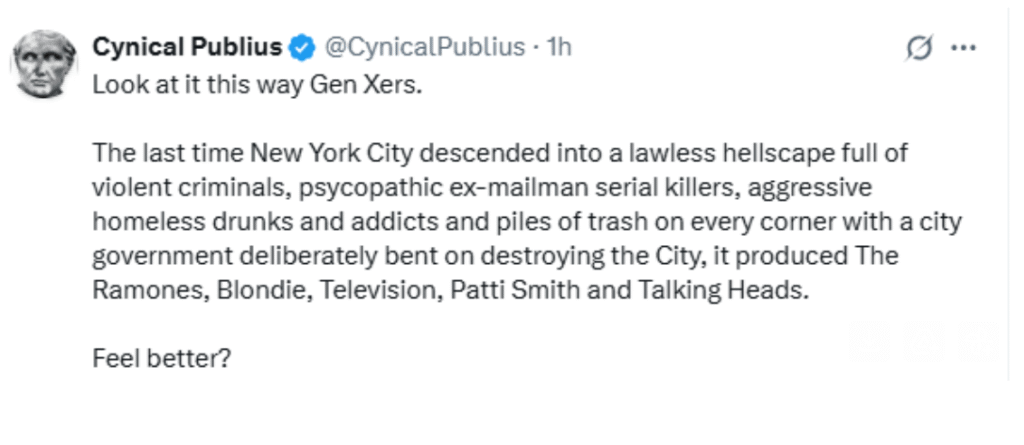Click the "Feel better?" line
Screen dimensions: 1024x445
tap(162, 357)
